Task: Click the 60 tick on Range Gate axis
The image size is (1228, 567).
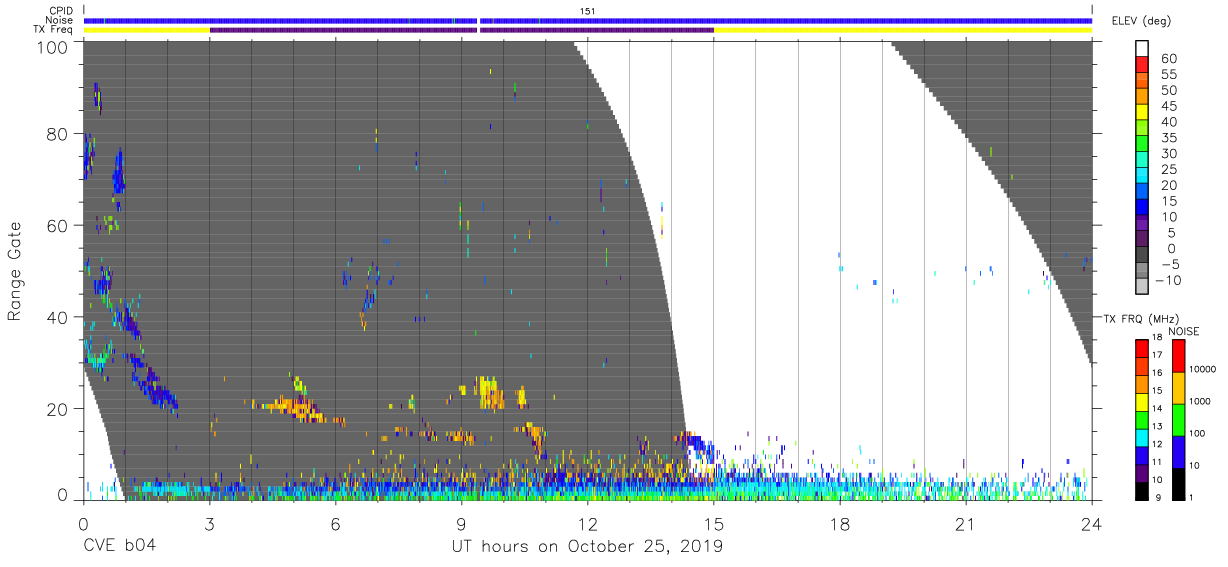Action: pyautogui.click(x=58, y=225)
